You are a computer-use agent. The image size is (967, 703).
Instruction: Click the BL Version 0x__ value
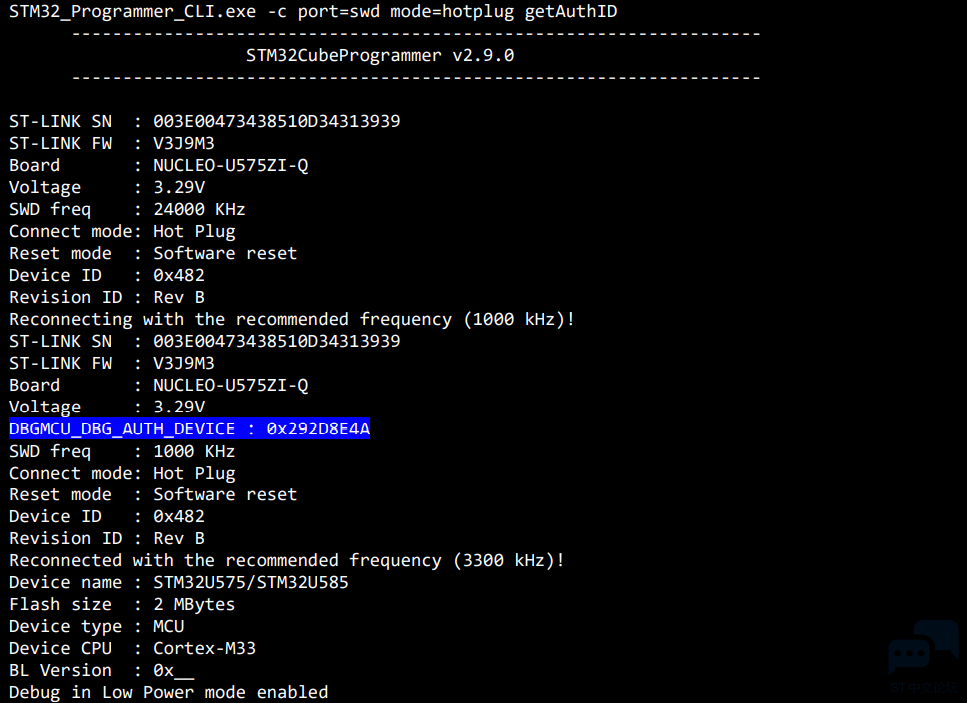click(173, 670)
